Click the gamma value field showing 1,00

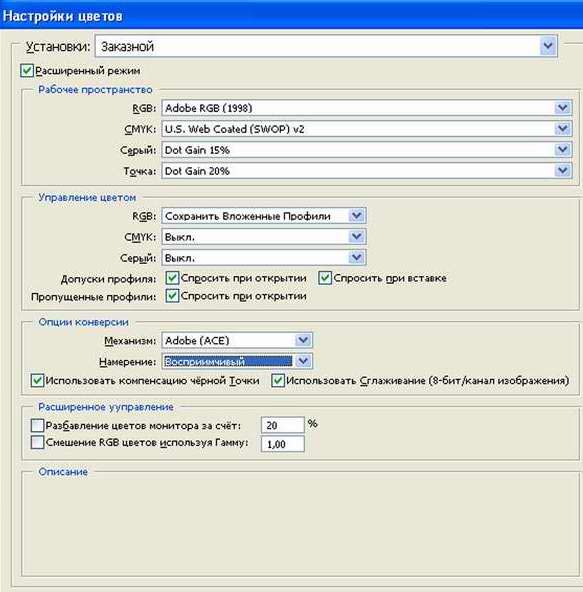pyautogui.click(x=282, y=444)
